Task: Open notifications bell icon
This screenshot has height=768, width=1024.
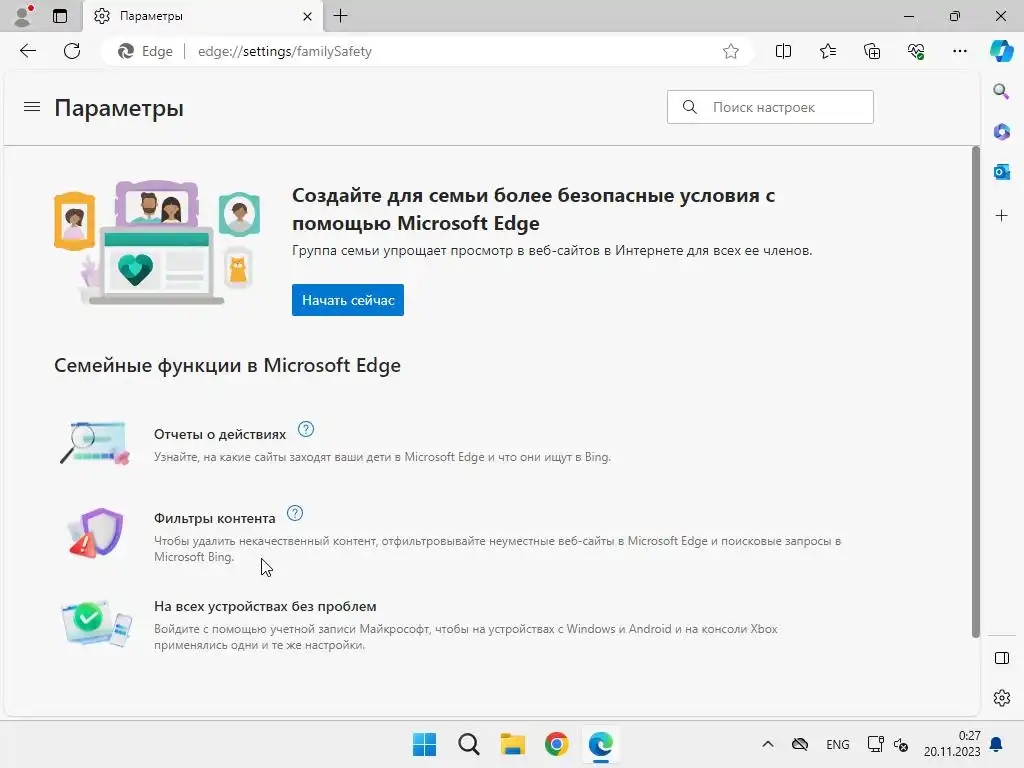Action: click(997, 744)
